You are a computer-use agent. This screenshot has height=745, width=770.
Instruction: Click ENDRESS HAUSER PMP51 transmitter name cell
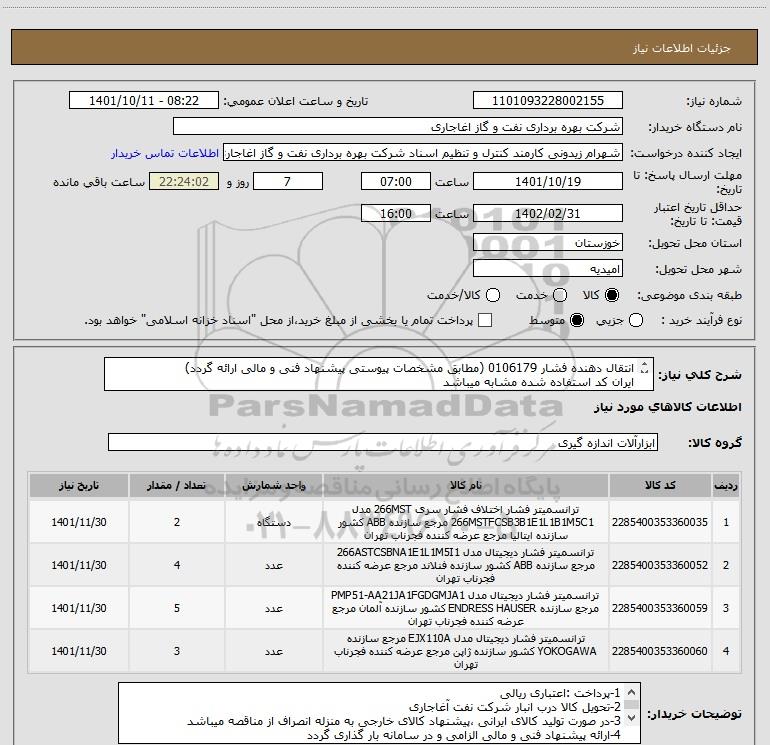click(466, 608)
